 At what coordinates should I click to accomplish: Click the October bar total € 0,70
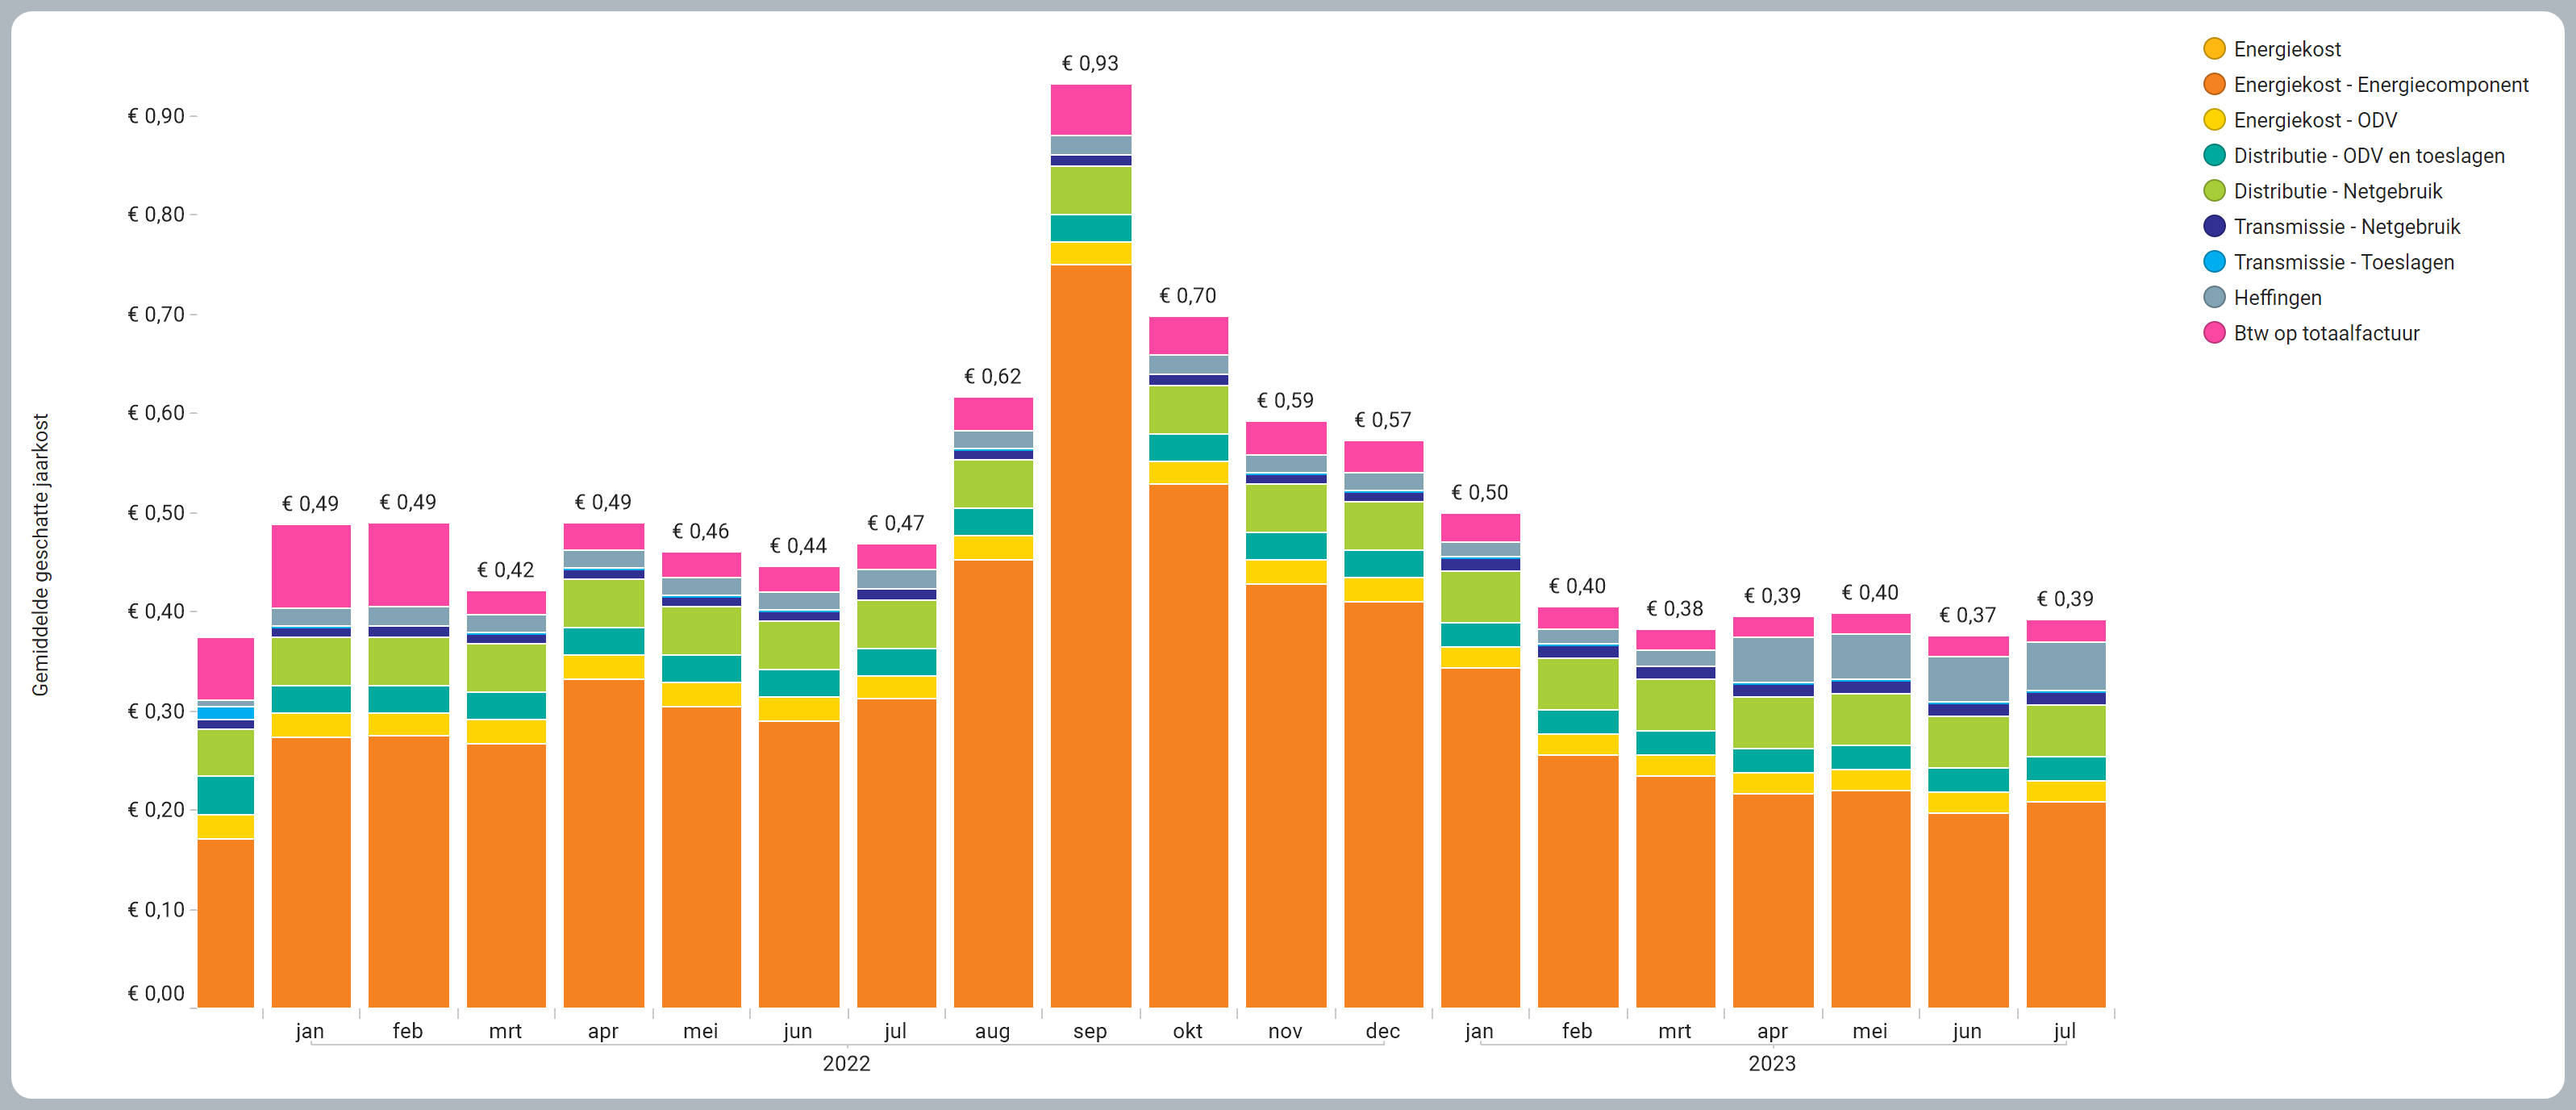1188,296
